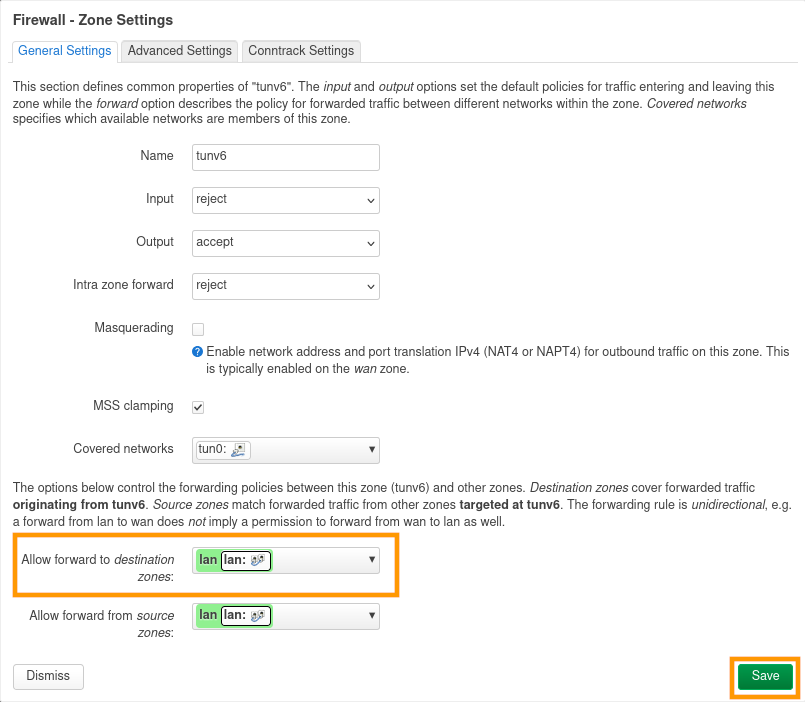Click the tun0 network interface icon
This screenshot has height=702, width=805.
click(x=238, y=450)
